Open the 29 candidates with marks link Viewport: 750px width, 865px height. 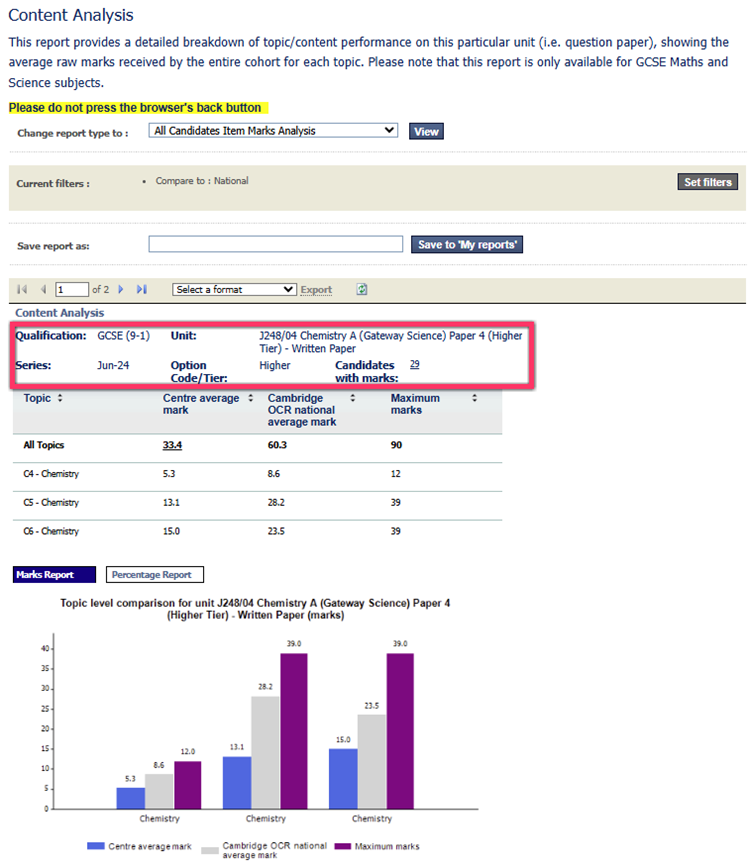click(x=414, y=365)
